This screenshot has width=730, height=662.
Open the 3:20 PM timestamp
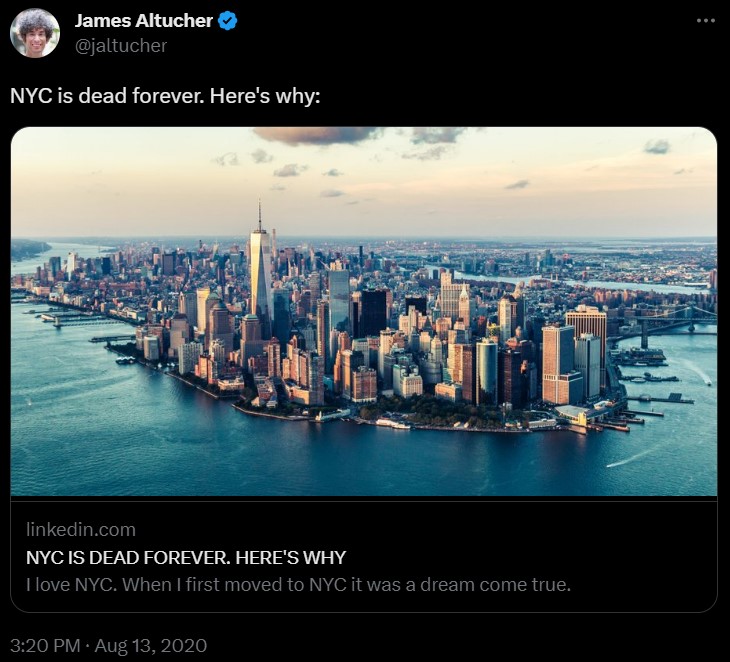pos(45,646)
